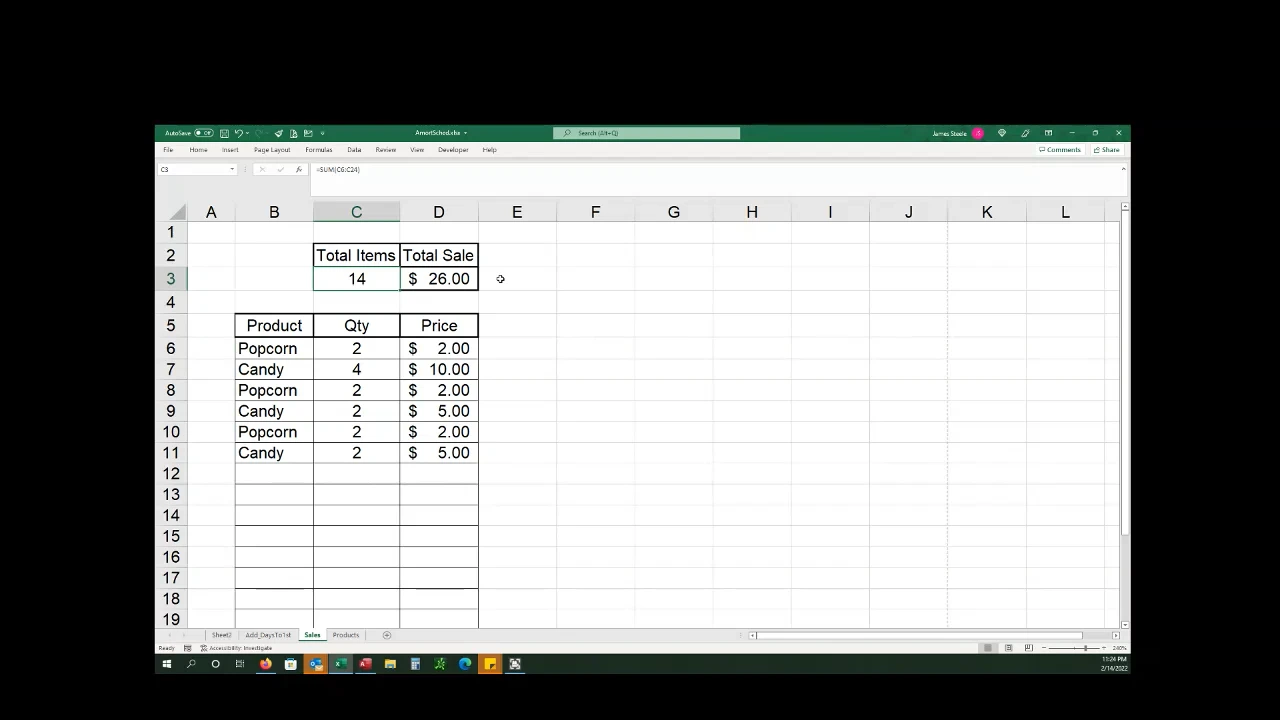The height and width of the screenshot is (720, 1280).
Task: Click the Save icon in the title bar
Action: pos(224,133)
